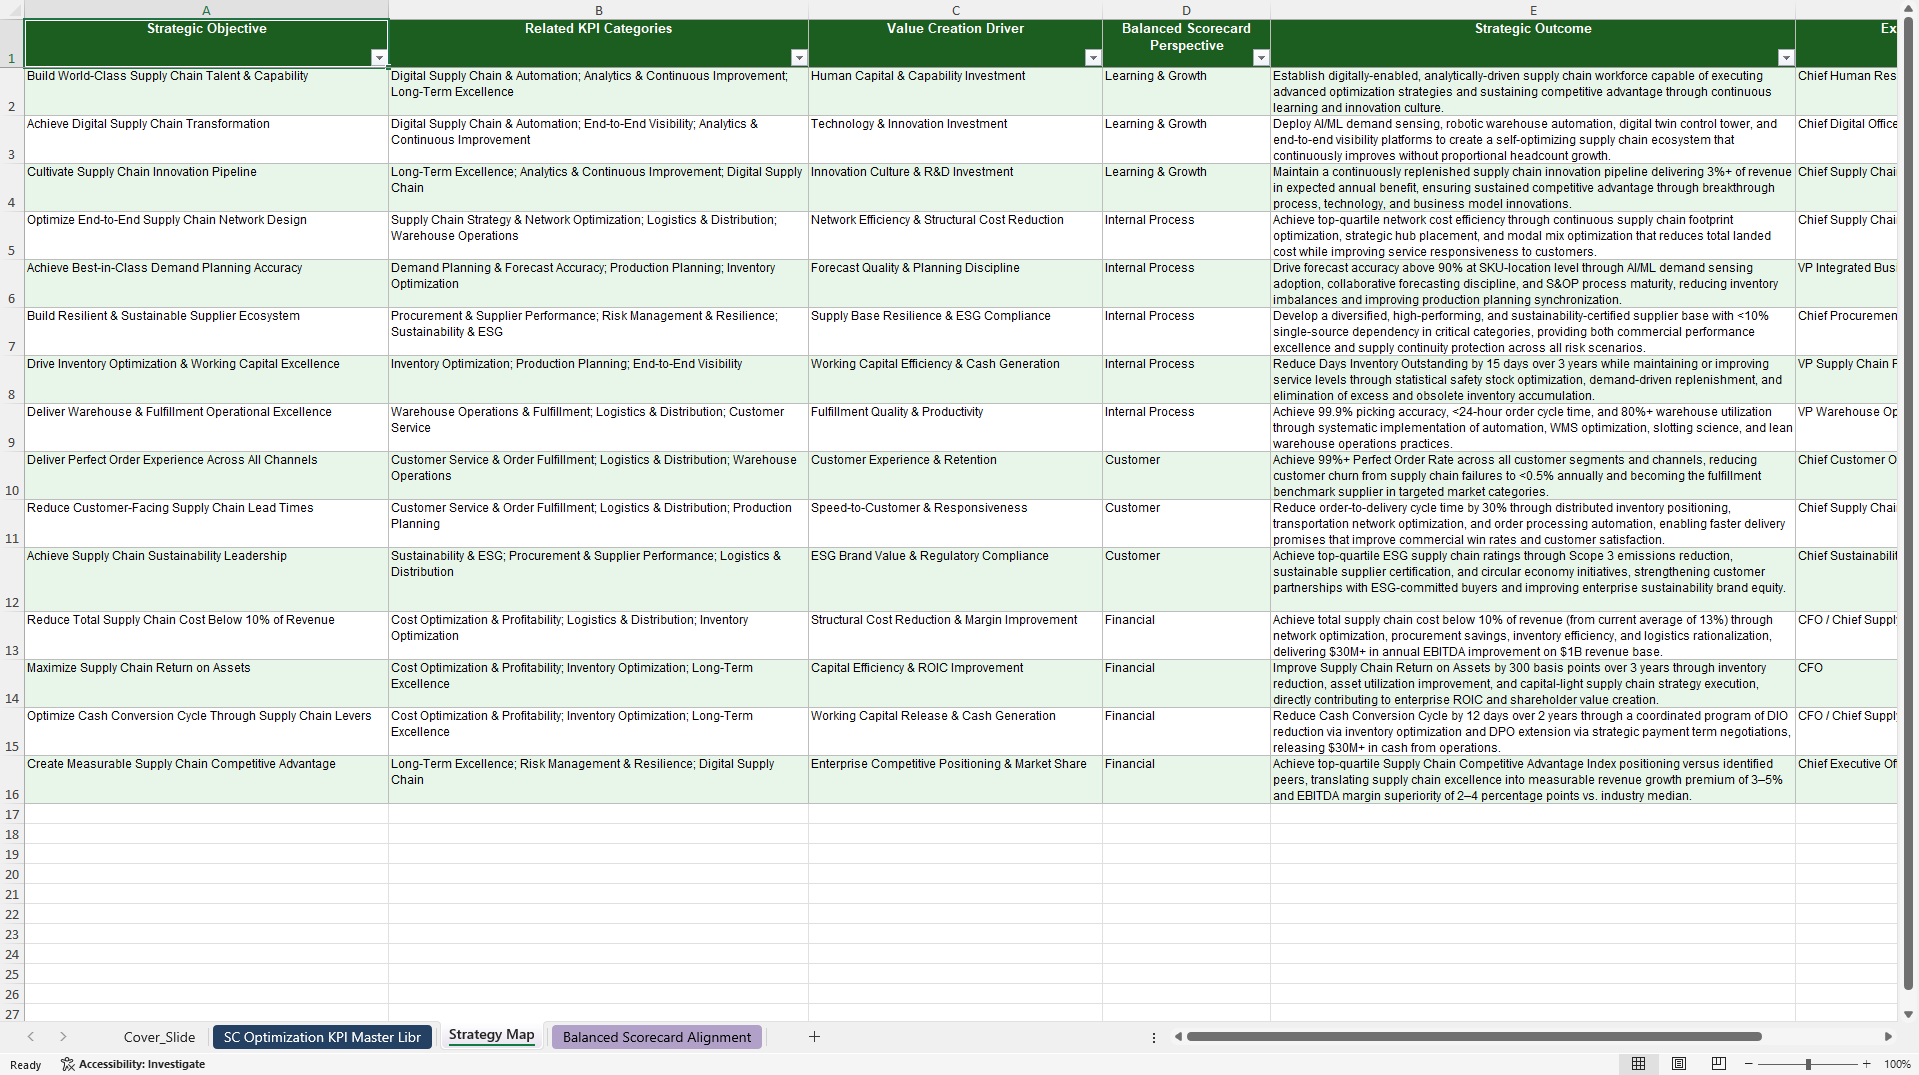This screenshot has height=1075, width=1919.
Task: Switch to Page Layout view in the status bar
Action: tap(1679, 1064)
